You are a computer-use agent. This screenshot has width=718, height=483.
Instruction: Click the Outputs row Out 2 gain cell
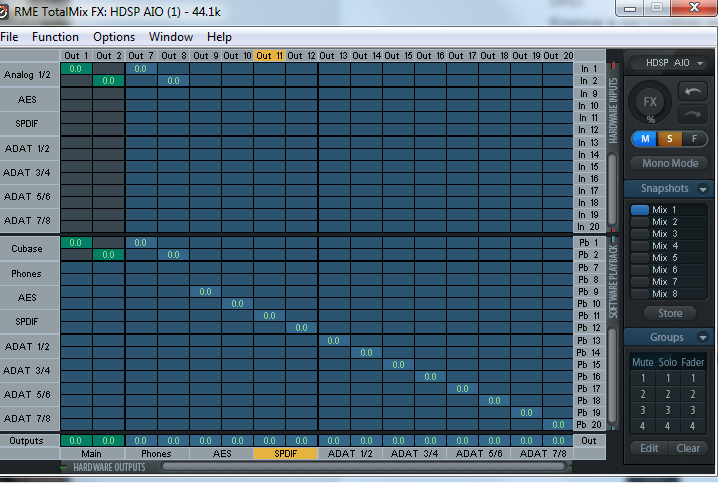[109, 440]
